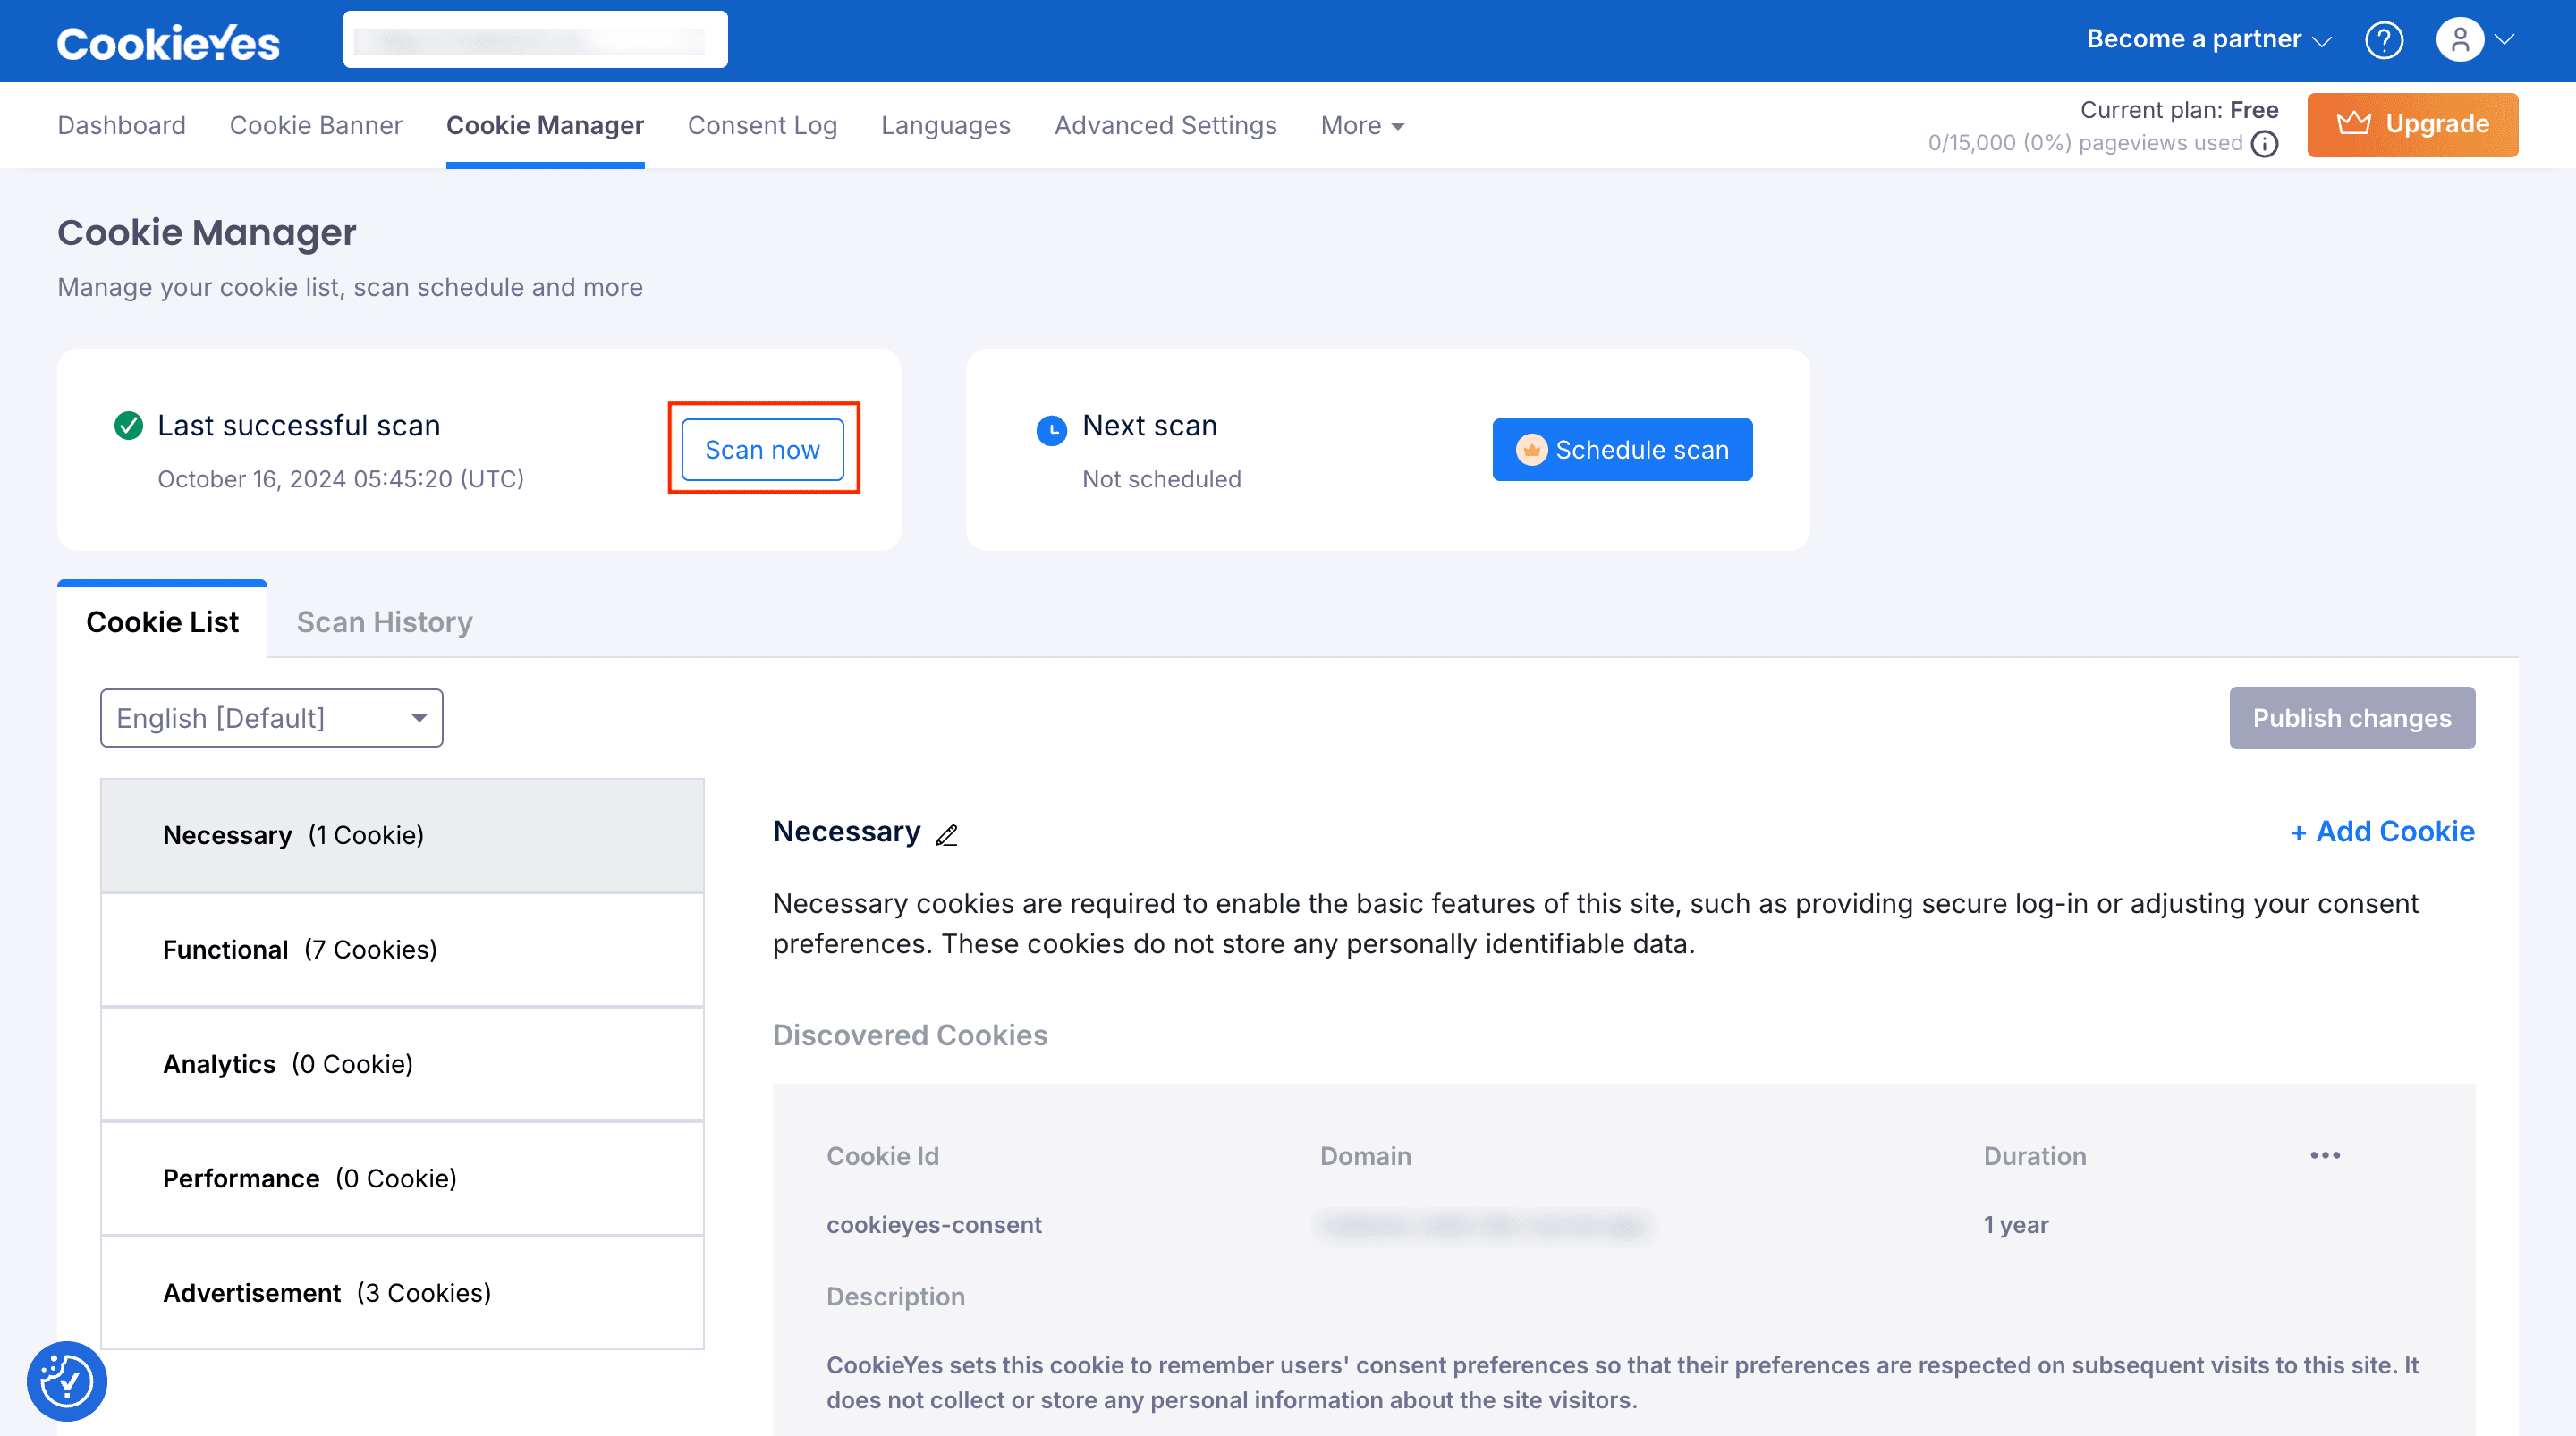2576x1436 pixels.
Task: Click the 0/15,000 pageviews used text
Action: [x=2085, y=143]
